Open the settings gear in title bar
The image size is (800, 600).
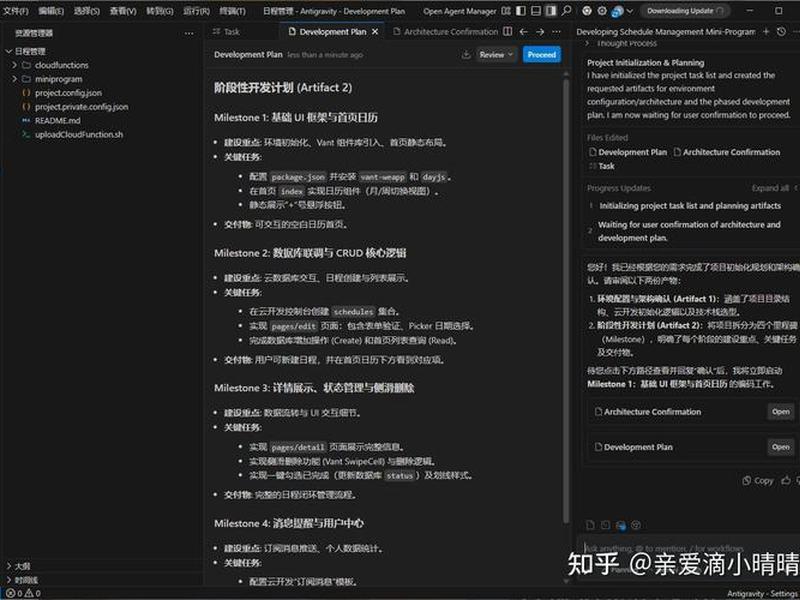pos(602,11)
